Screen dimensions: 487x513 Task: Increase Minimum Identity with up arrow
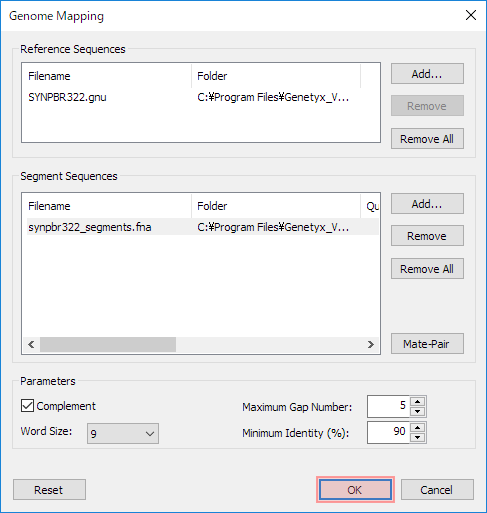(x=417, y=428)
